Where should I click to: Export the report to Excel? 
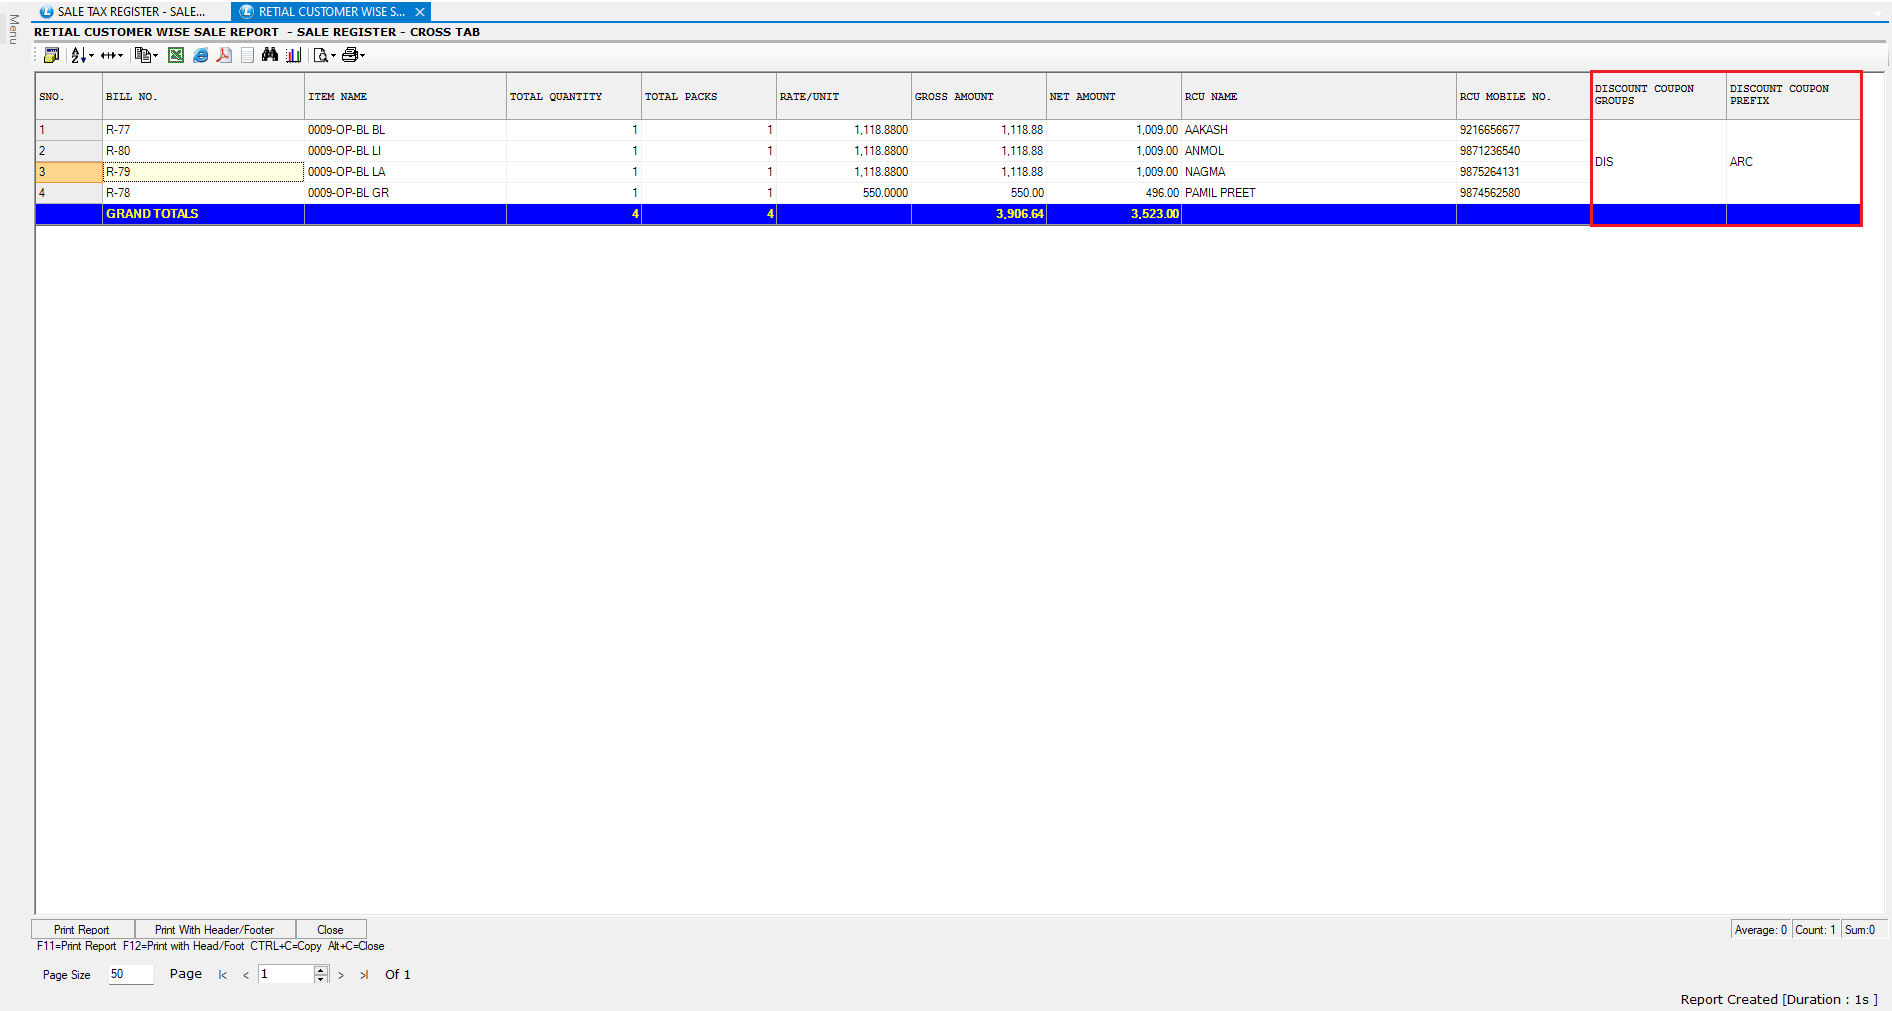click(176, 55)
